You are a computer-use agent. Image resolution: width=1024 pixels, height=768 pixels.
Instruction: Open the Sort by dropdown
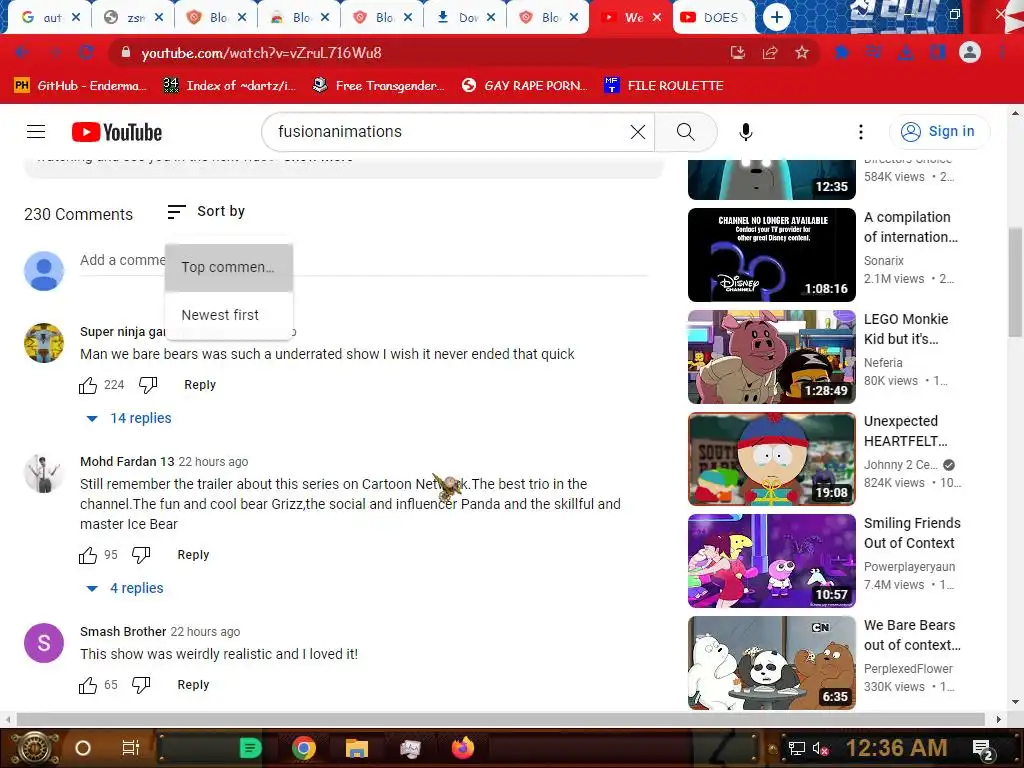[x=206, y=212]
